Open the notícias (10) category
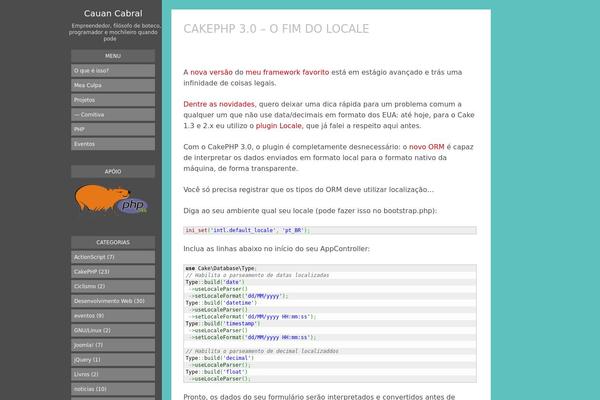600x400 pixels. (x=113, y=389)
